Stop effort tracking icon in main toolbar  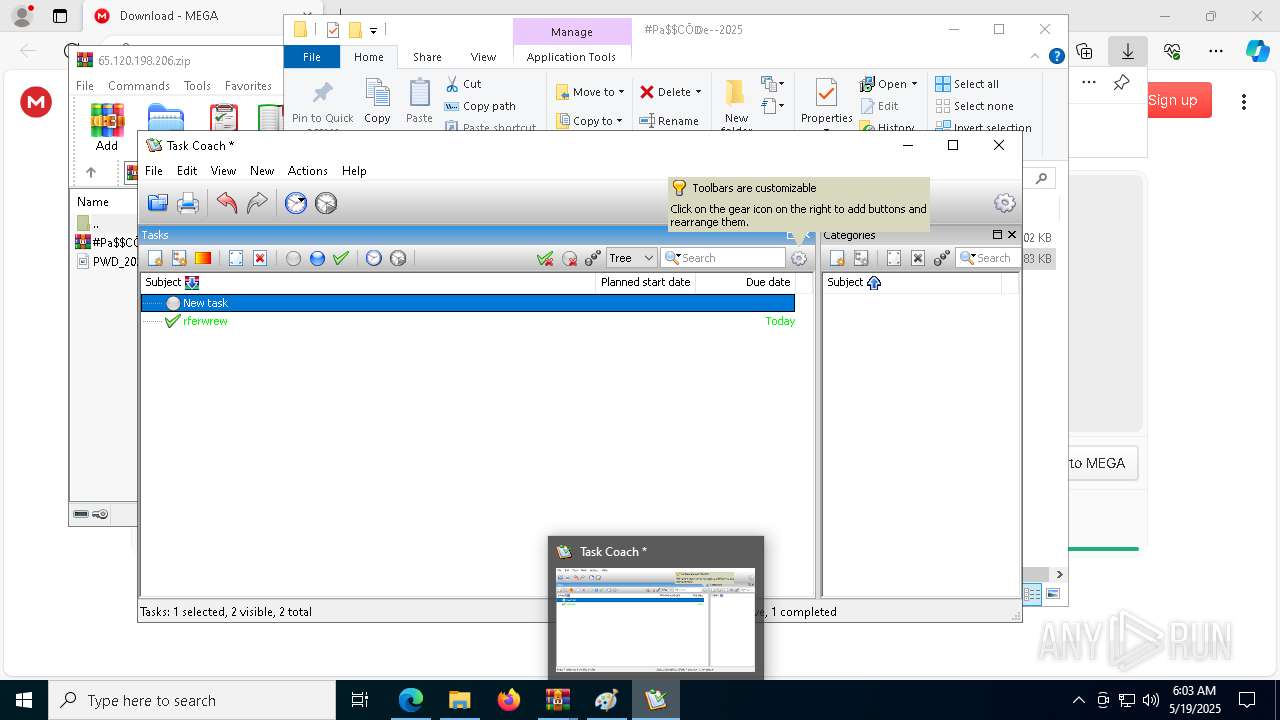tap(326, 203)
